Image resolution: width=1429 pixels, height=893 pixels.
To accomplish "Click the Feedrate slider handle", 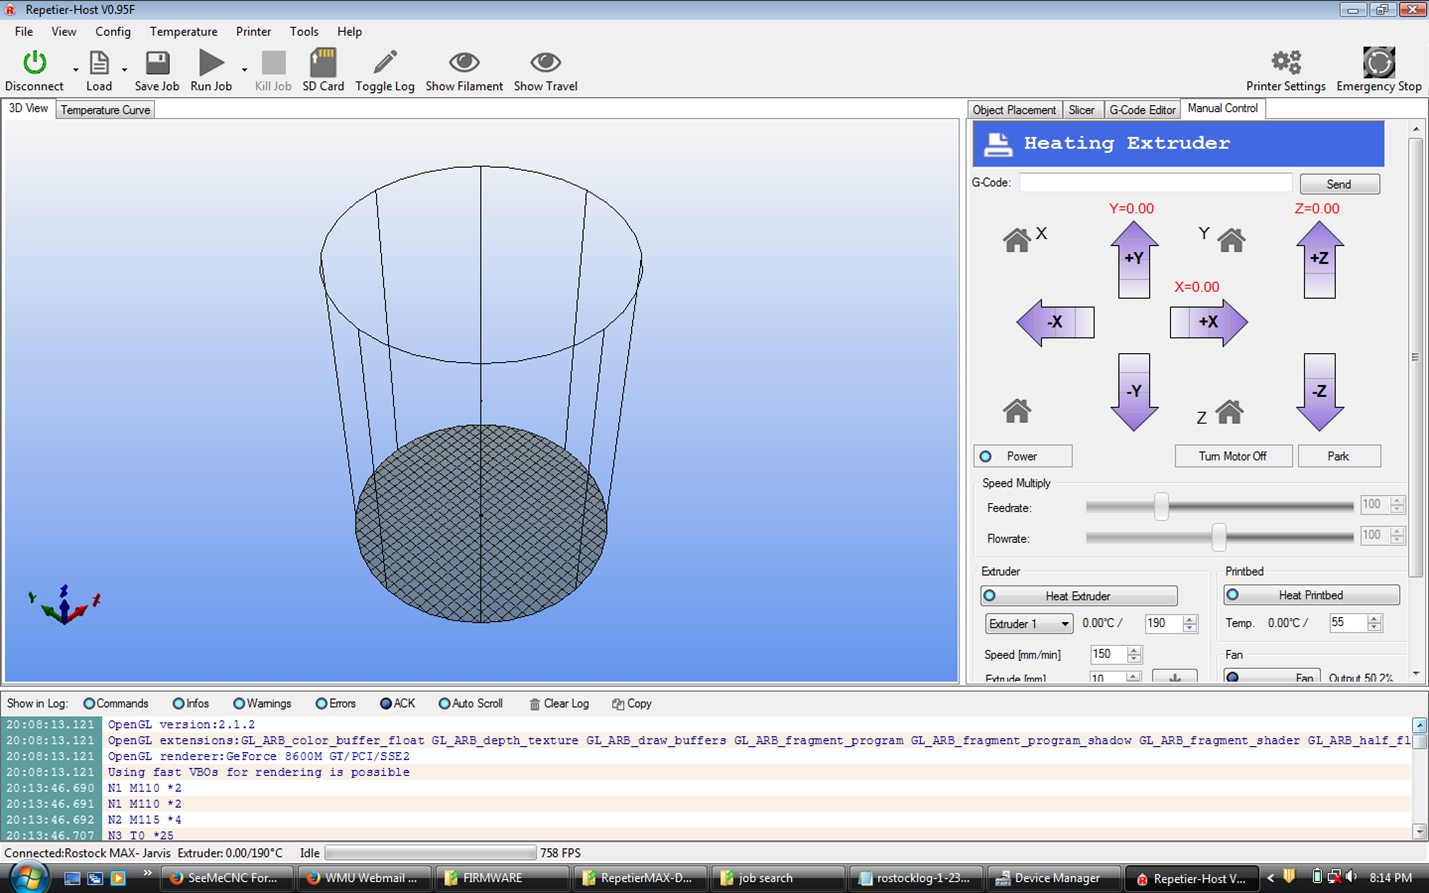I will [1161, 507].
